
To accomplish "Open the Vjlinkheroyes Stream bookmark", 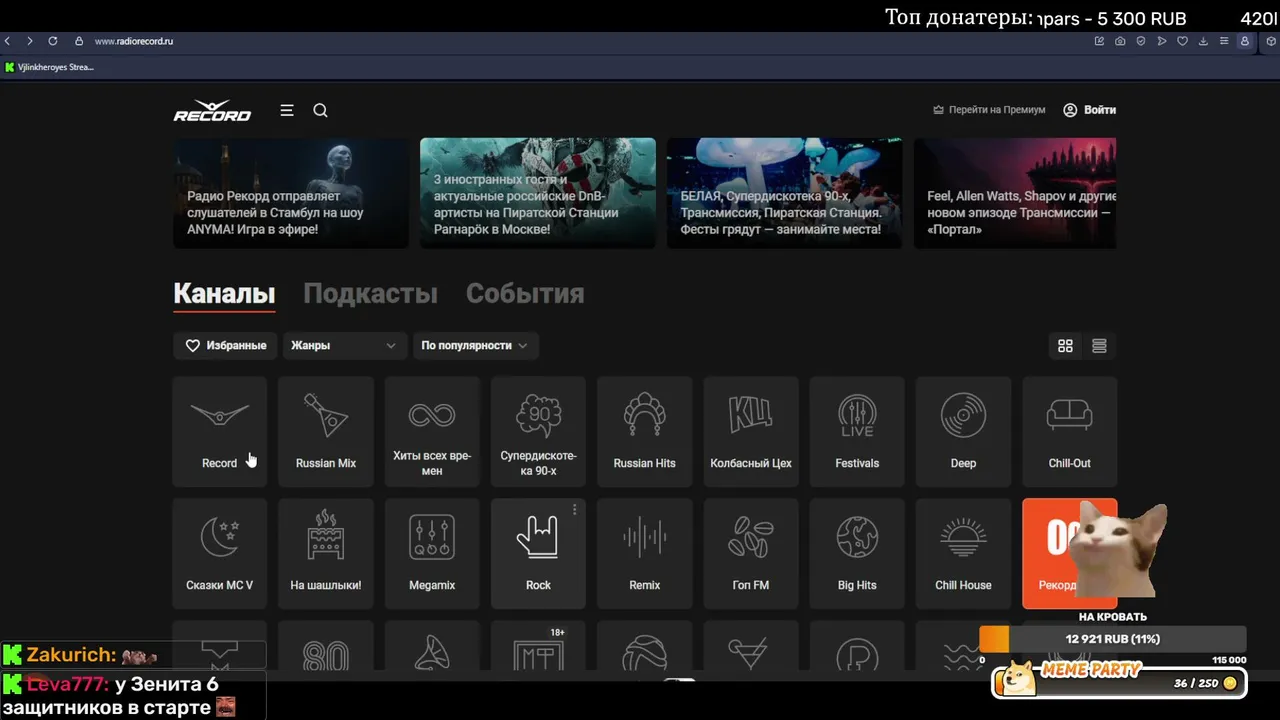I will click(50, 67).
